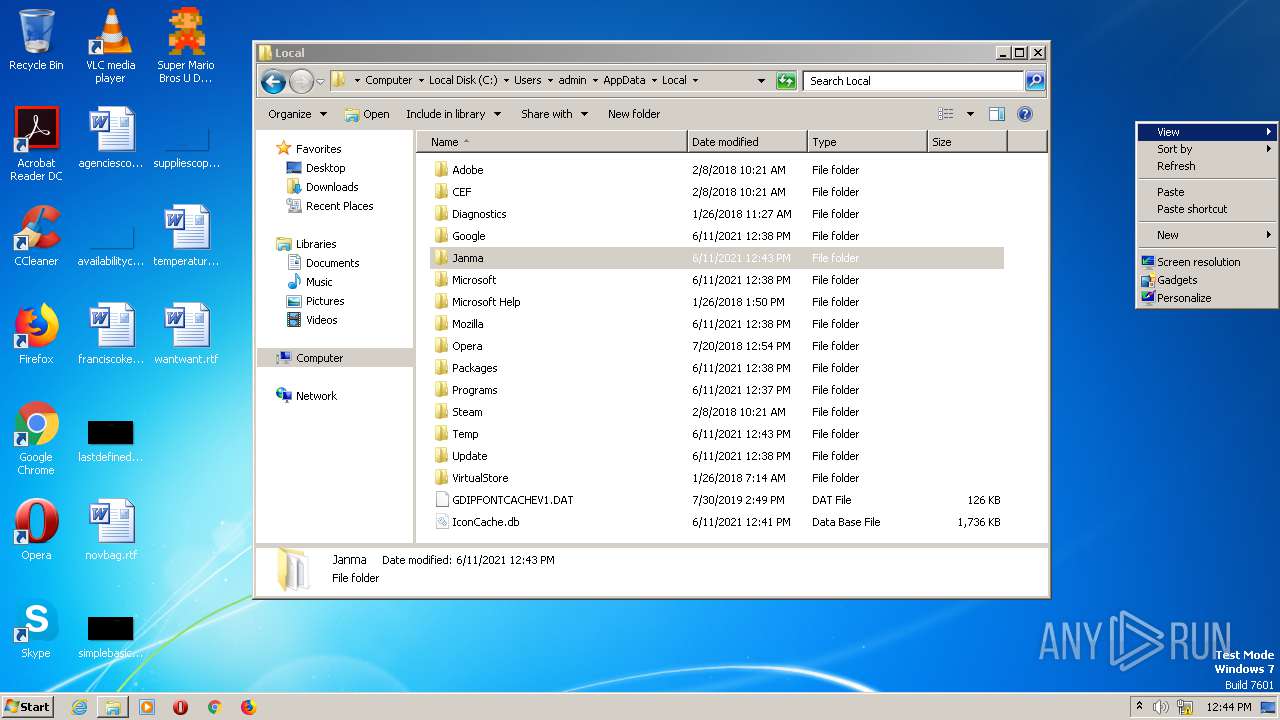Screen dimensions: 1280x720
Task: Select the novbag.rtf desktop file
Action: (x=111, y=531)
